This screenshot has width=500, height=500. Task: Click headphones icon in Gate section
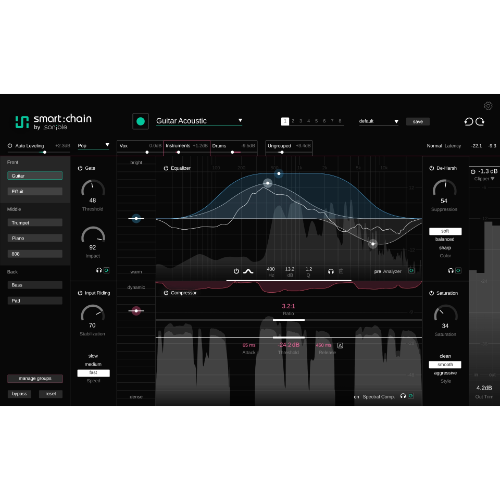(x=99, y=270)
